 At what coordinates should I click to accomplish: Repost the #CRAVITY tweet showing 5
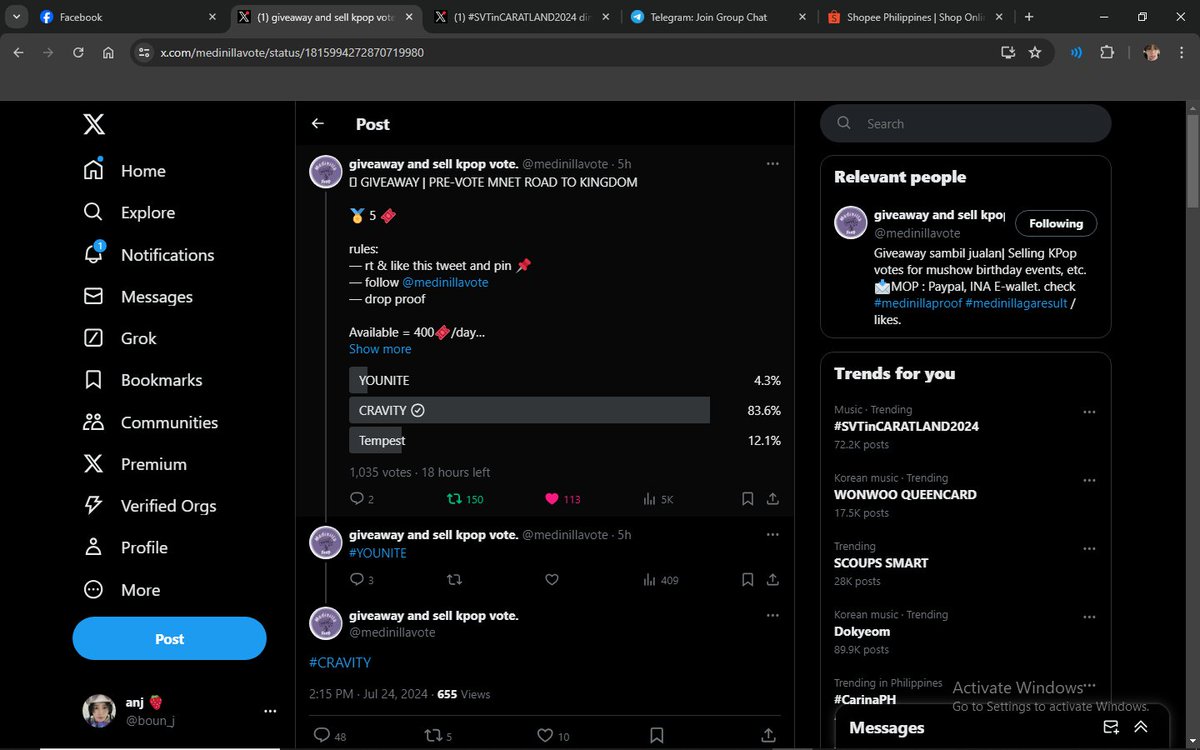439,736
